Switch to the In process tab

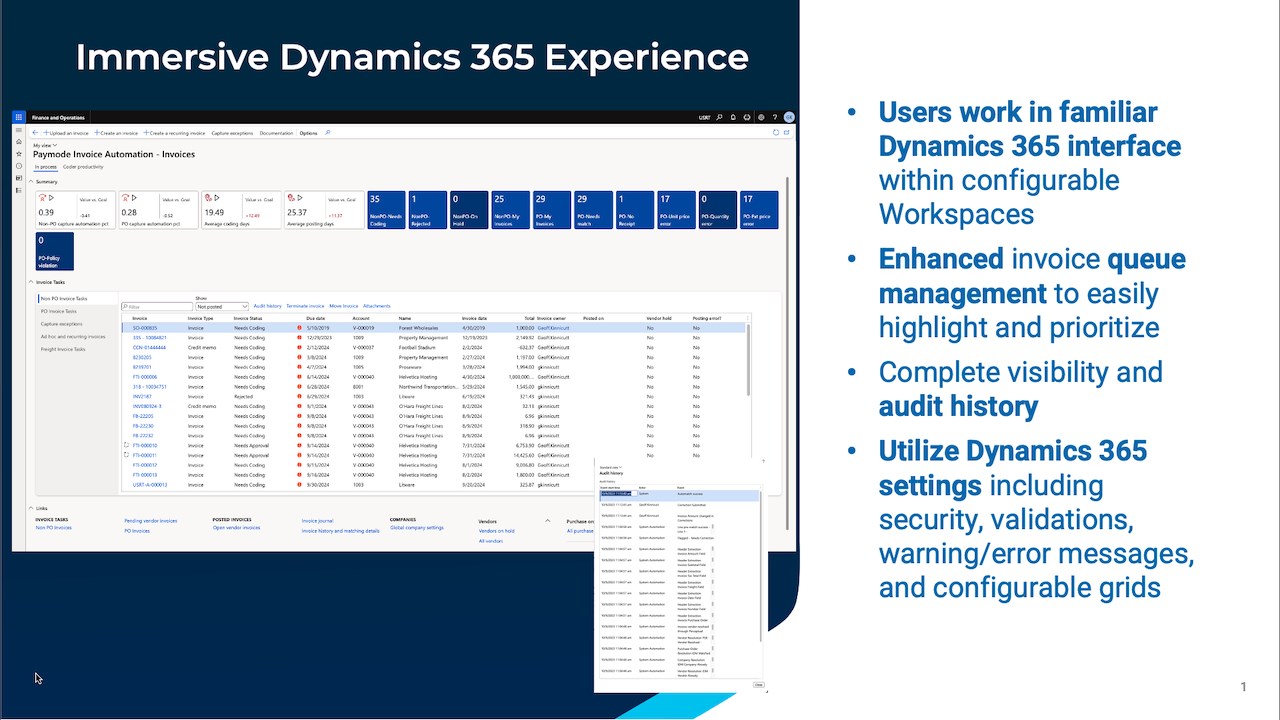(45, 167)
